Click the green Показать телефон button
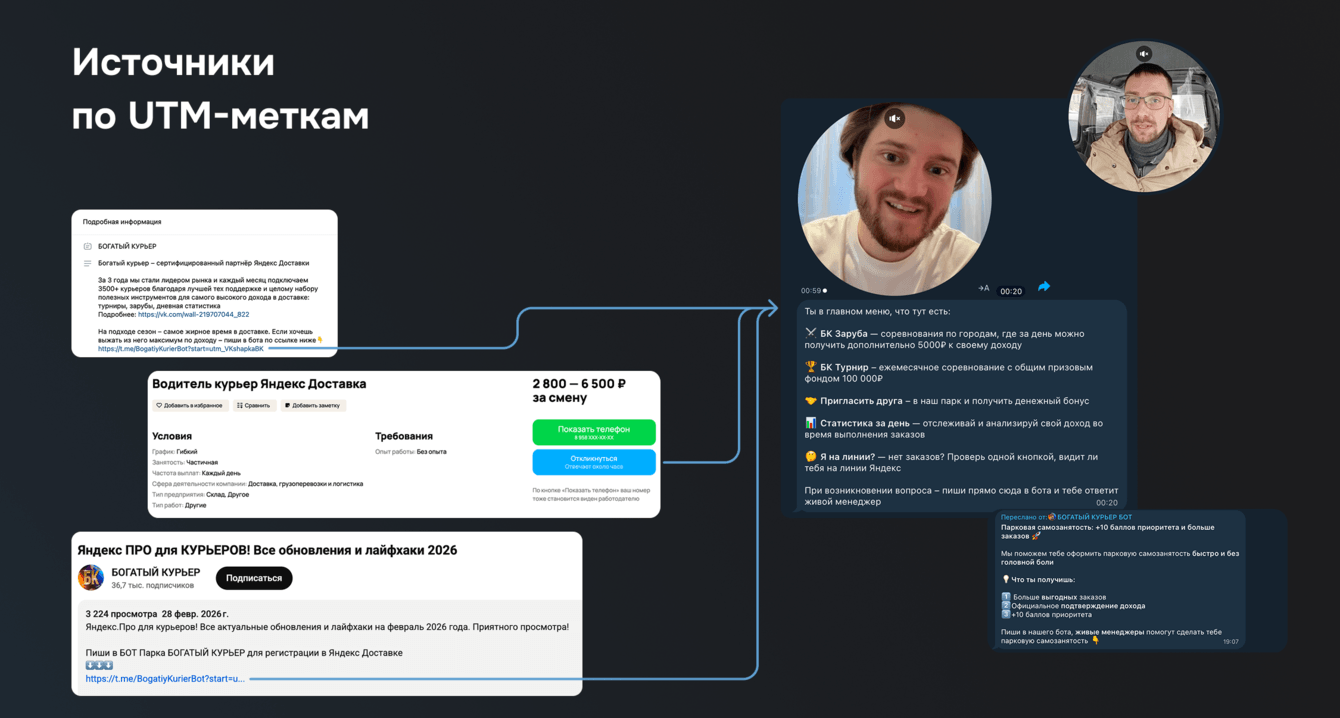The width and height of the screenshot is (1340, 718). [x=594, y=432]
